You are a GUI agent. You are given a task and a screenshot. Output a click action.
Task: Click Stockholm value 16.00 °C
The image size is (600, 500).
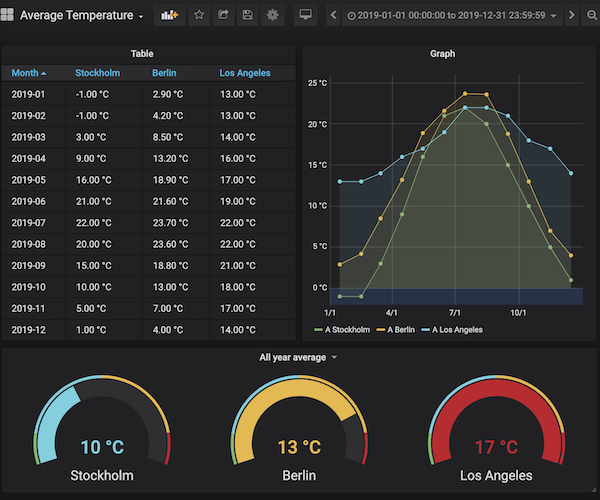click(93, 180)
